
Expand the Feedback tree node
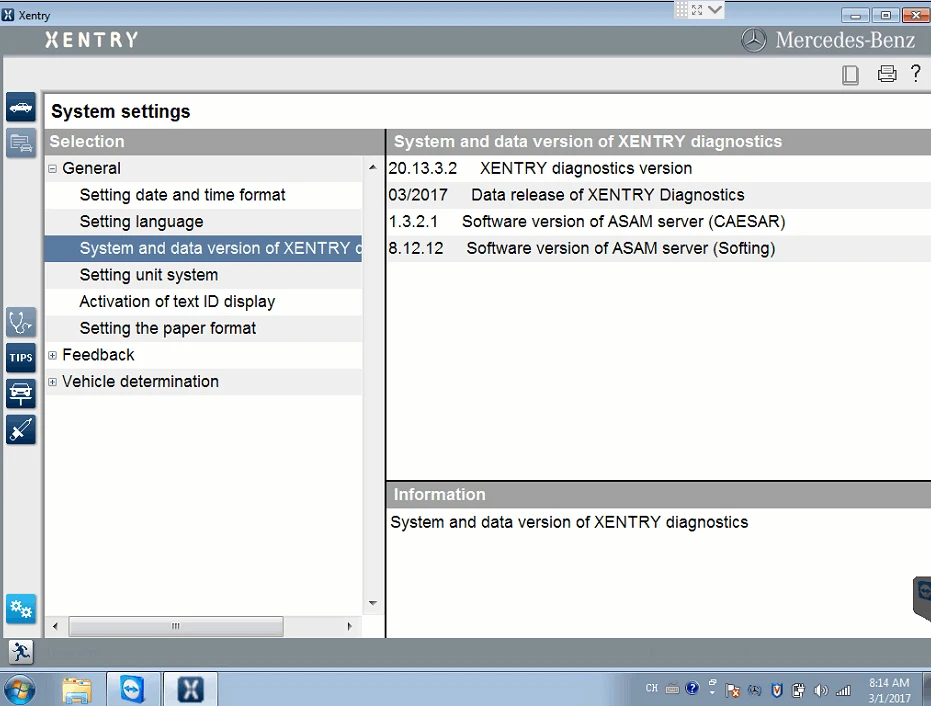[x=52, y=355]
